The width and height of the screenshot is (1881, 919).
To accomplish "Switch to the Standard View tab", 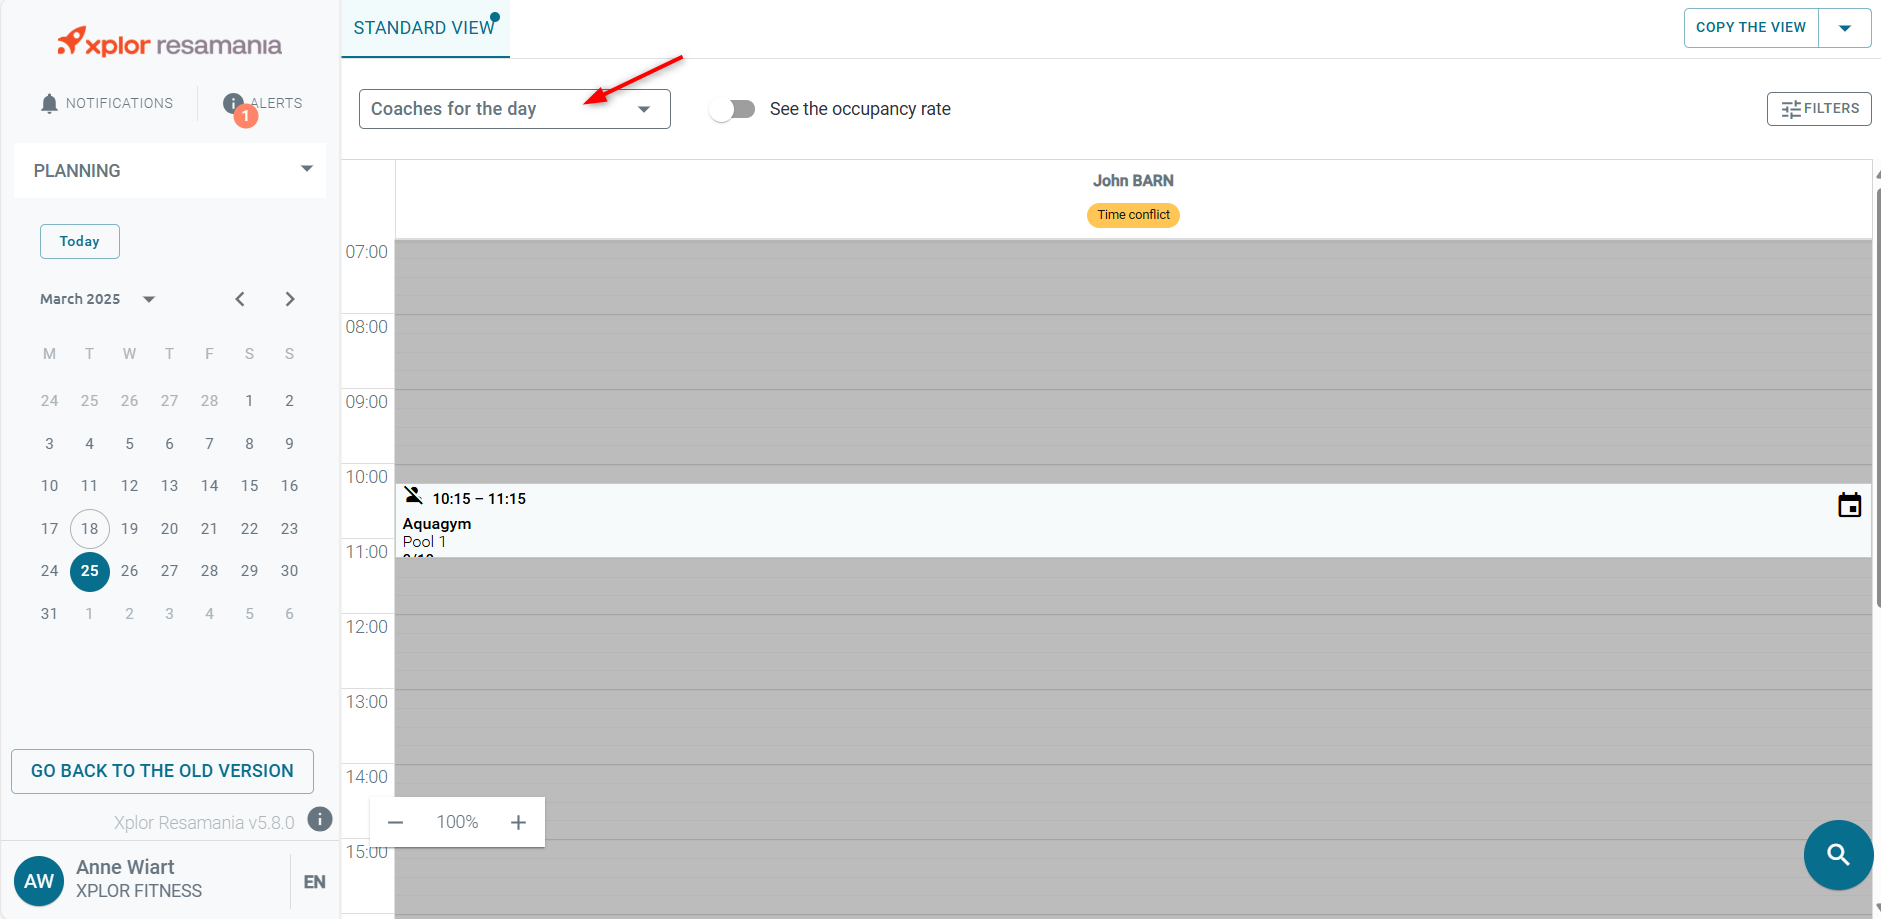I will (x=424, y=28).
